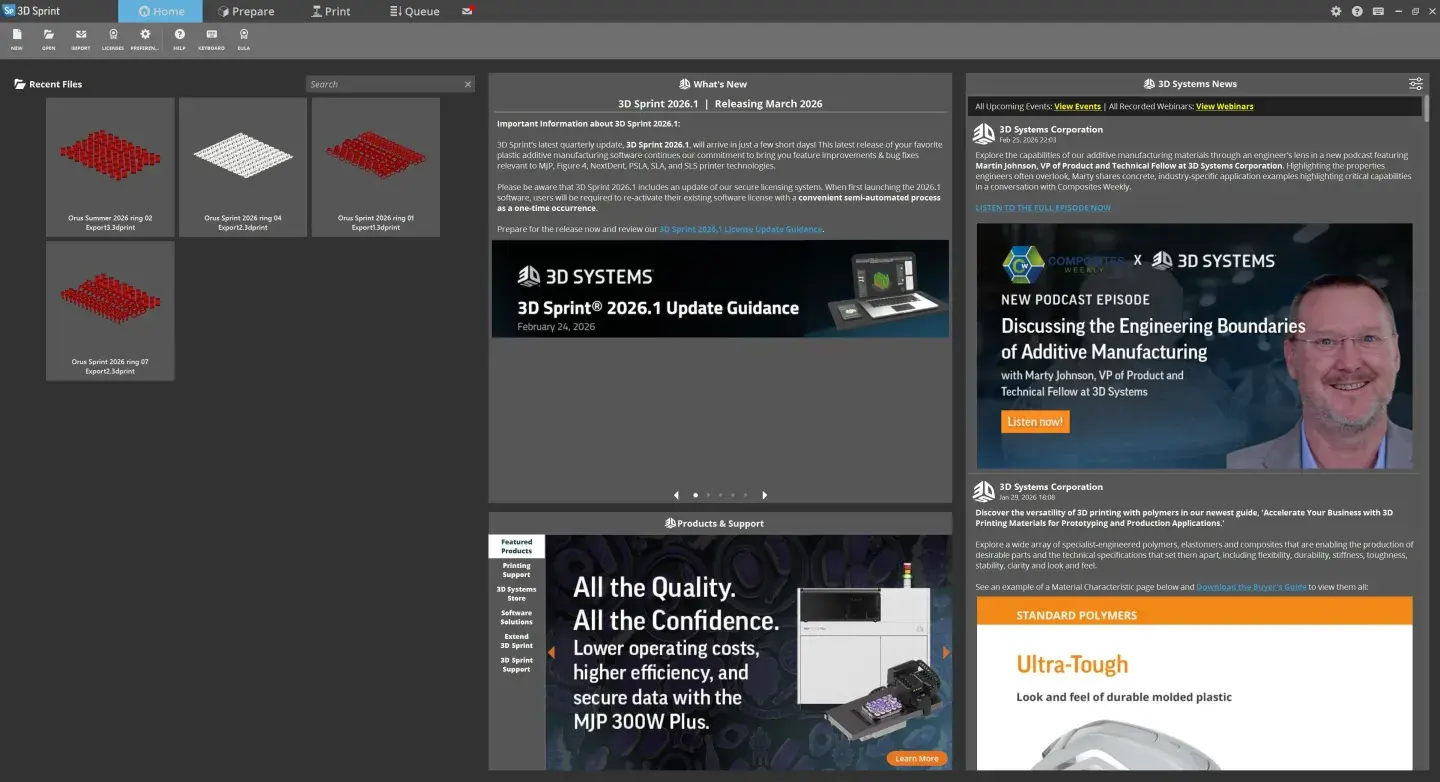
Task: Clear the Recent Files search box
Action: point(467,84)
